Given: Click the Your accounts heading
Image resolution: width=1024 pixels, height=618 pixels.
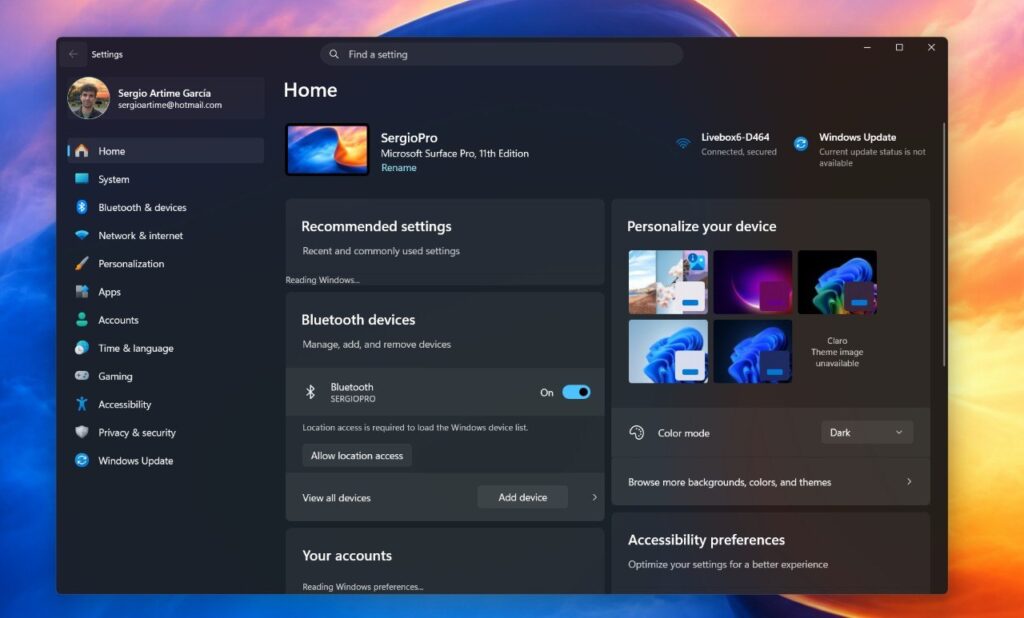Looking at the screenshot, I should (347, 556).
